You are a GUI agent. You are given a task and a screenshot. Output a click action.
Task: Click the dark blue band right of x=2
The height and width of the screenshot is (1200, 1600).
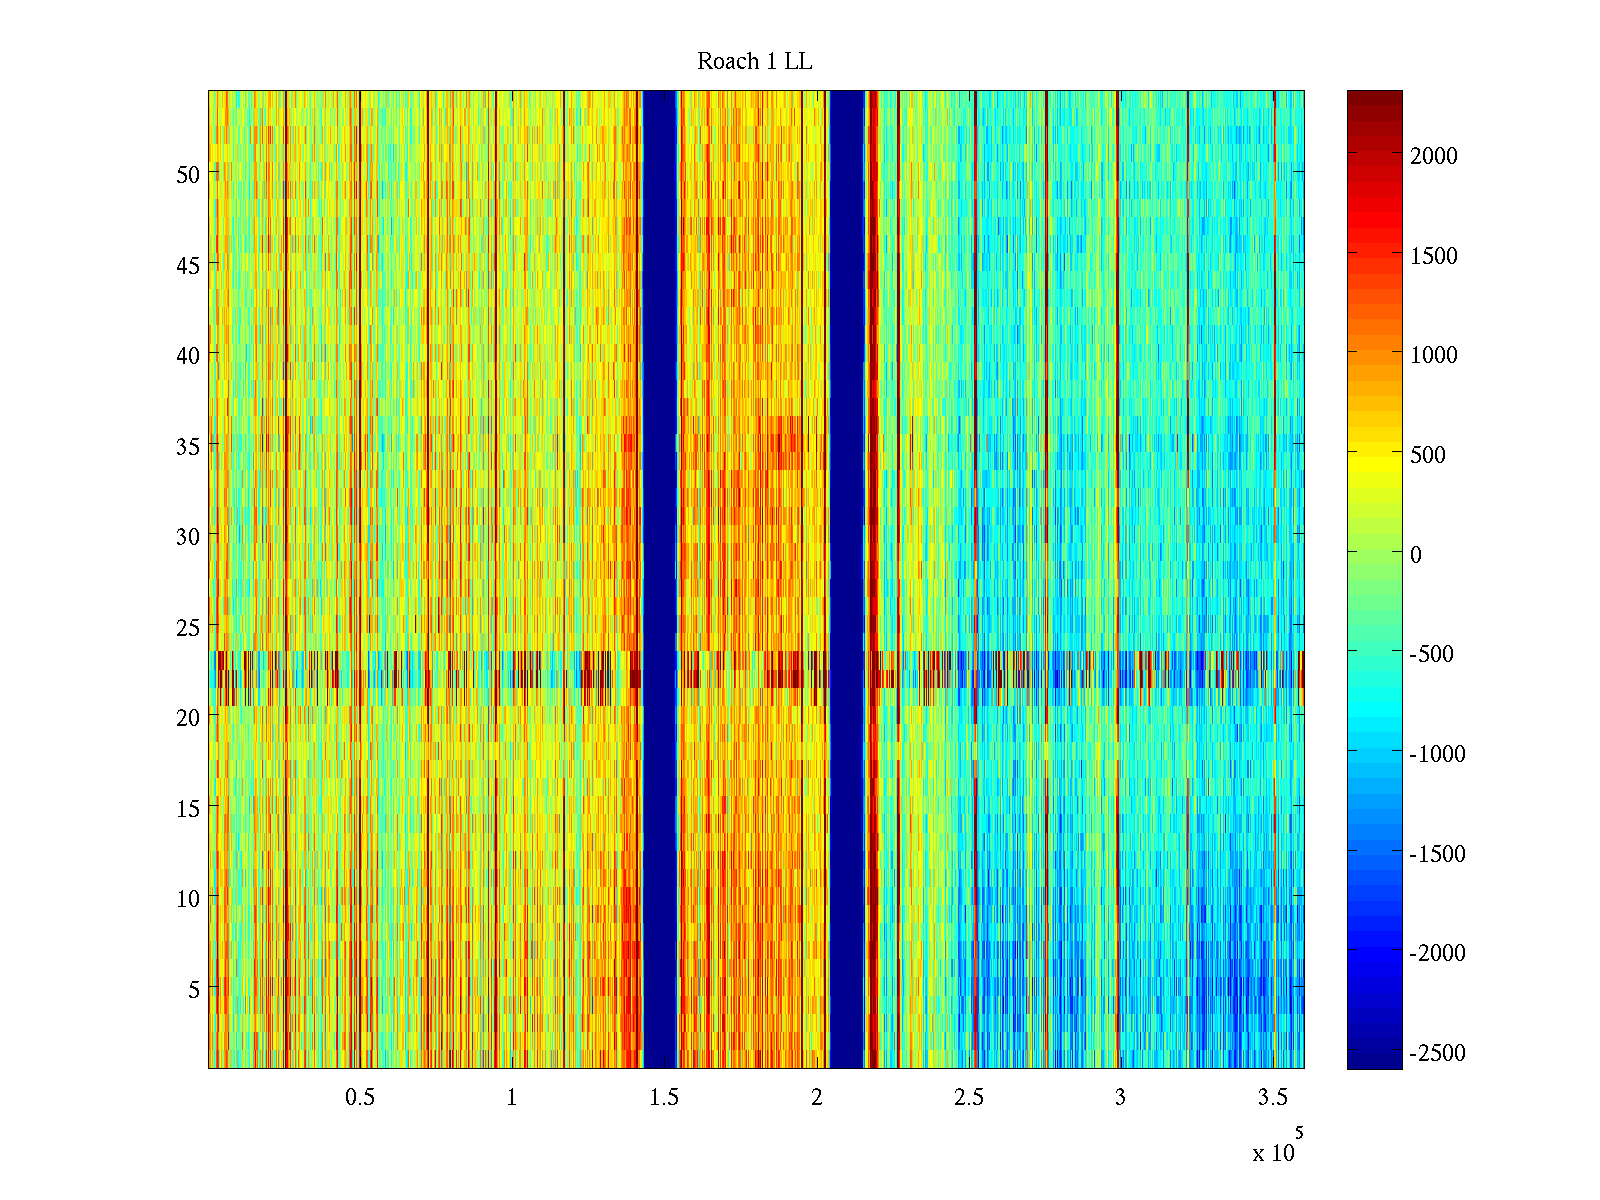(847, 580)
